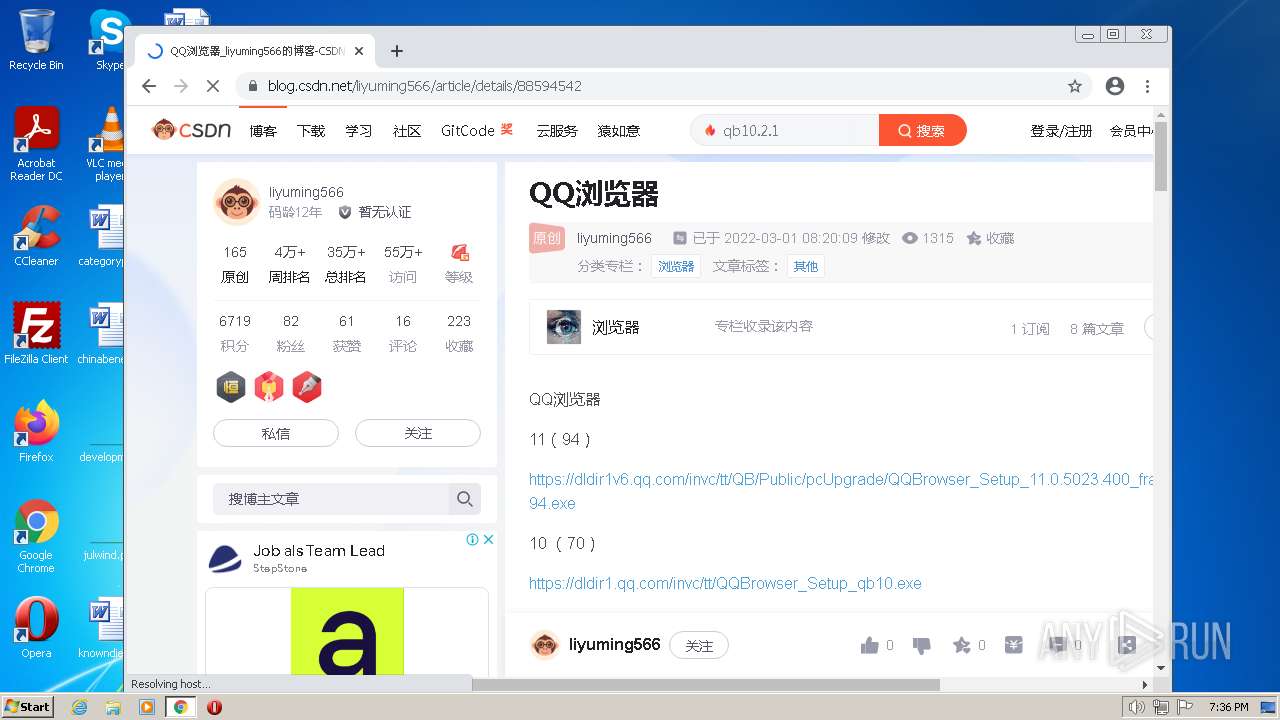The height and width of the screenshot is (720, 1280).
Task: Click author name liyuming566 under title
Action: [614, 238]
